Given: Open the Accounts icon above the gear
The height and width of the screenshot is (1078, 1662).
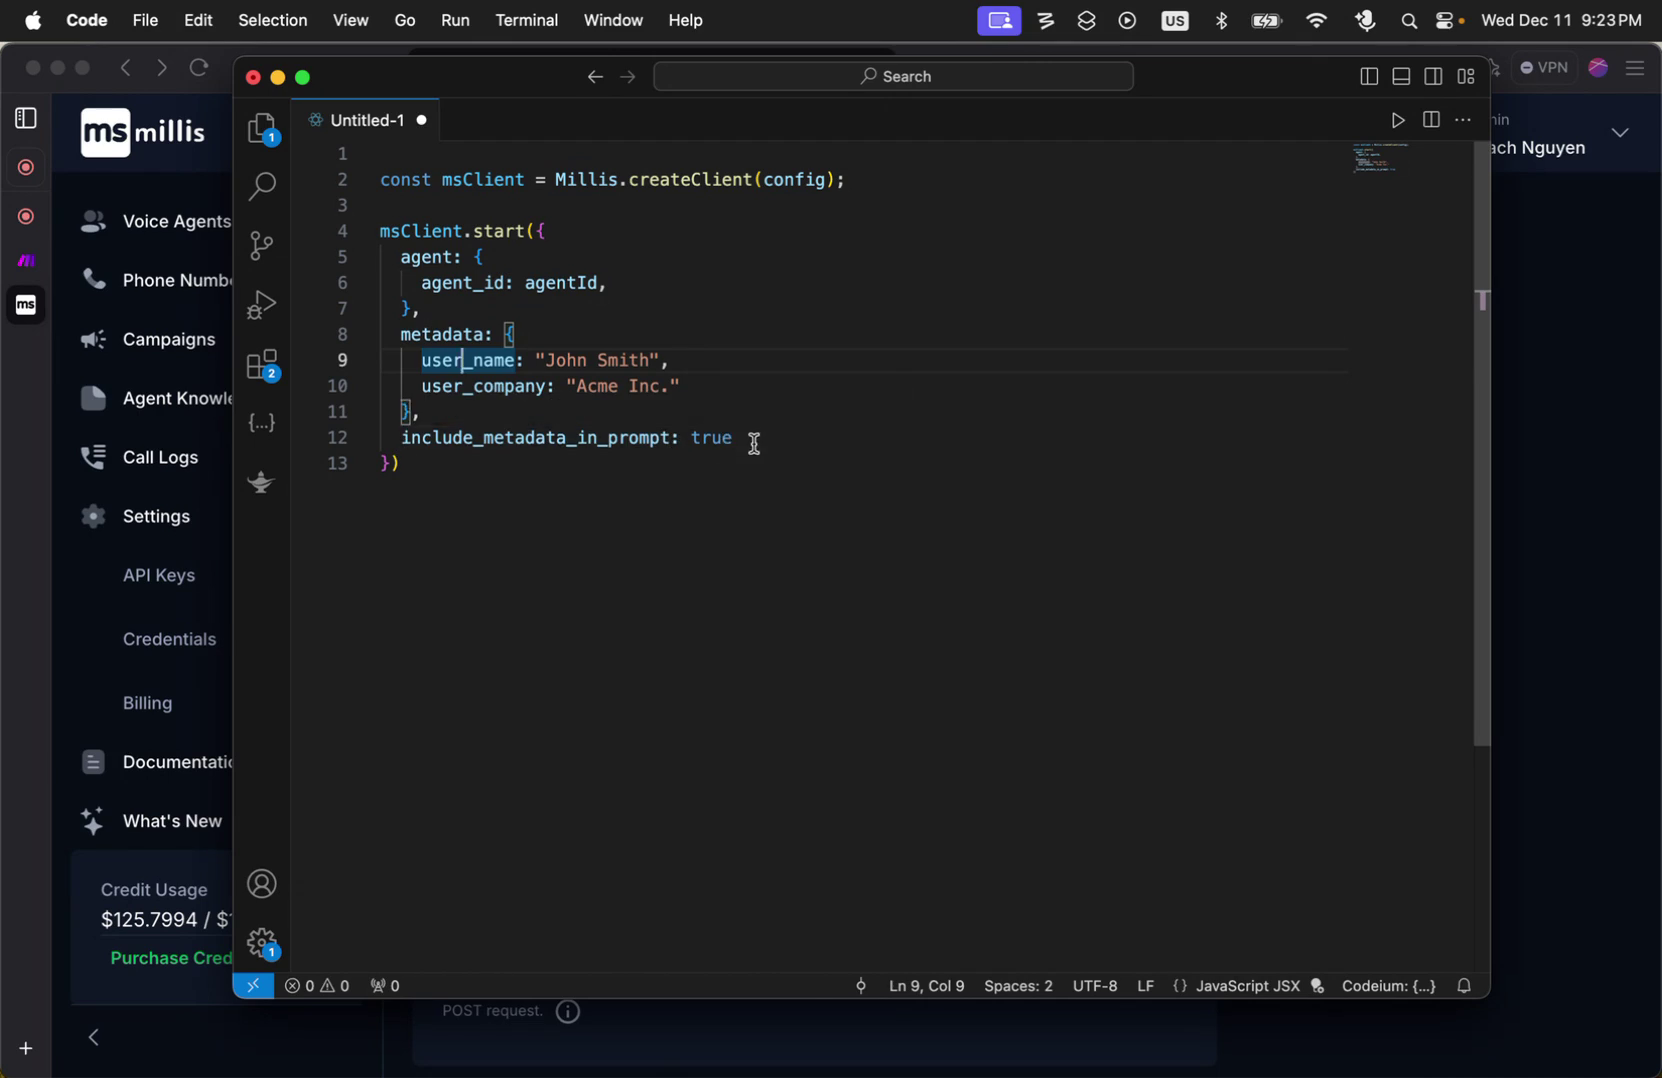Looking at the screenshot, I should point(261,883).
